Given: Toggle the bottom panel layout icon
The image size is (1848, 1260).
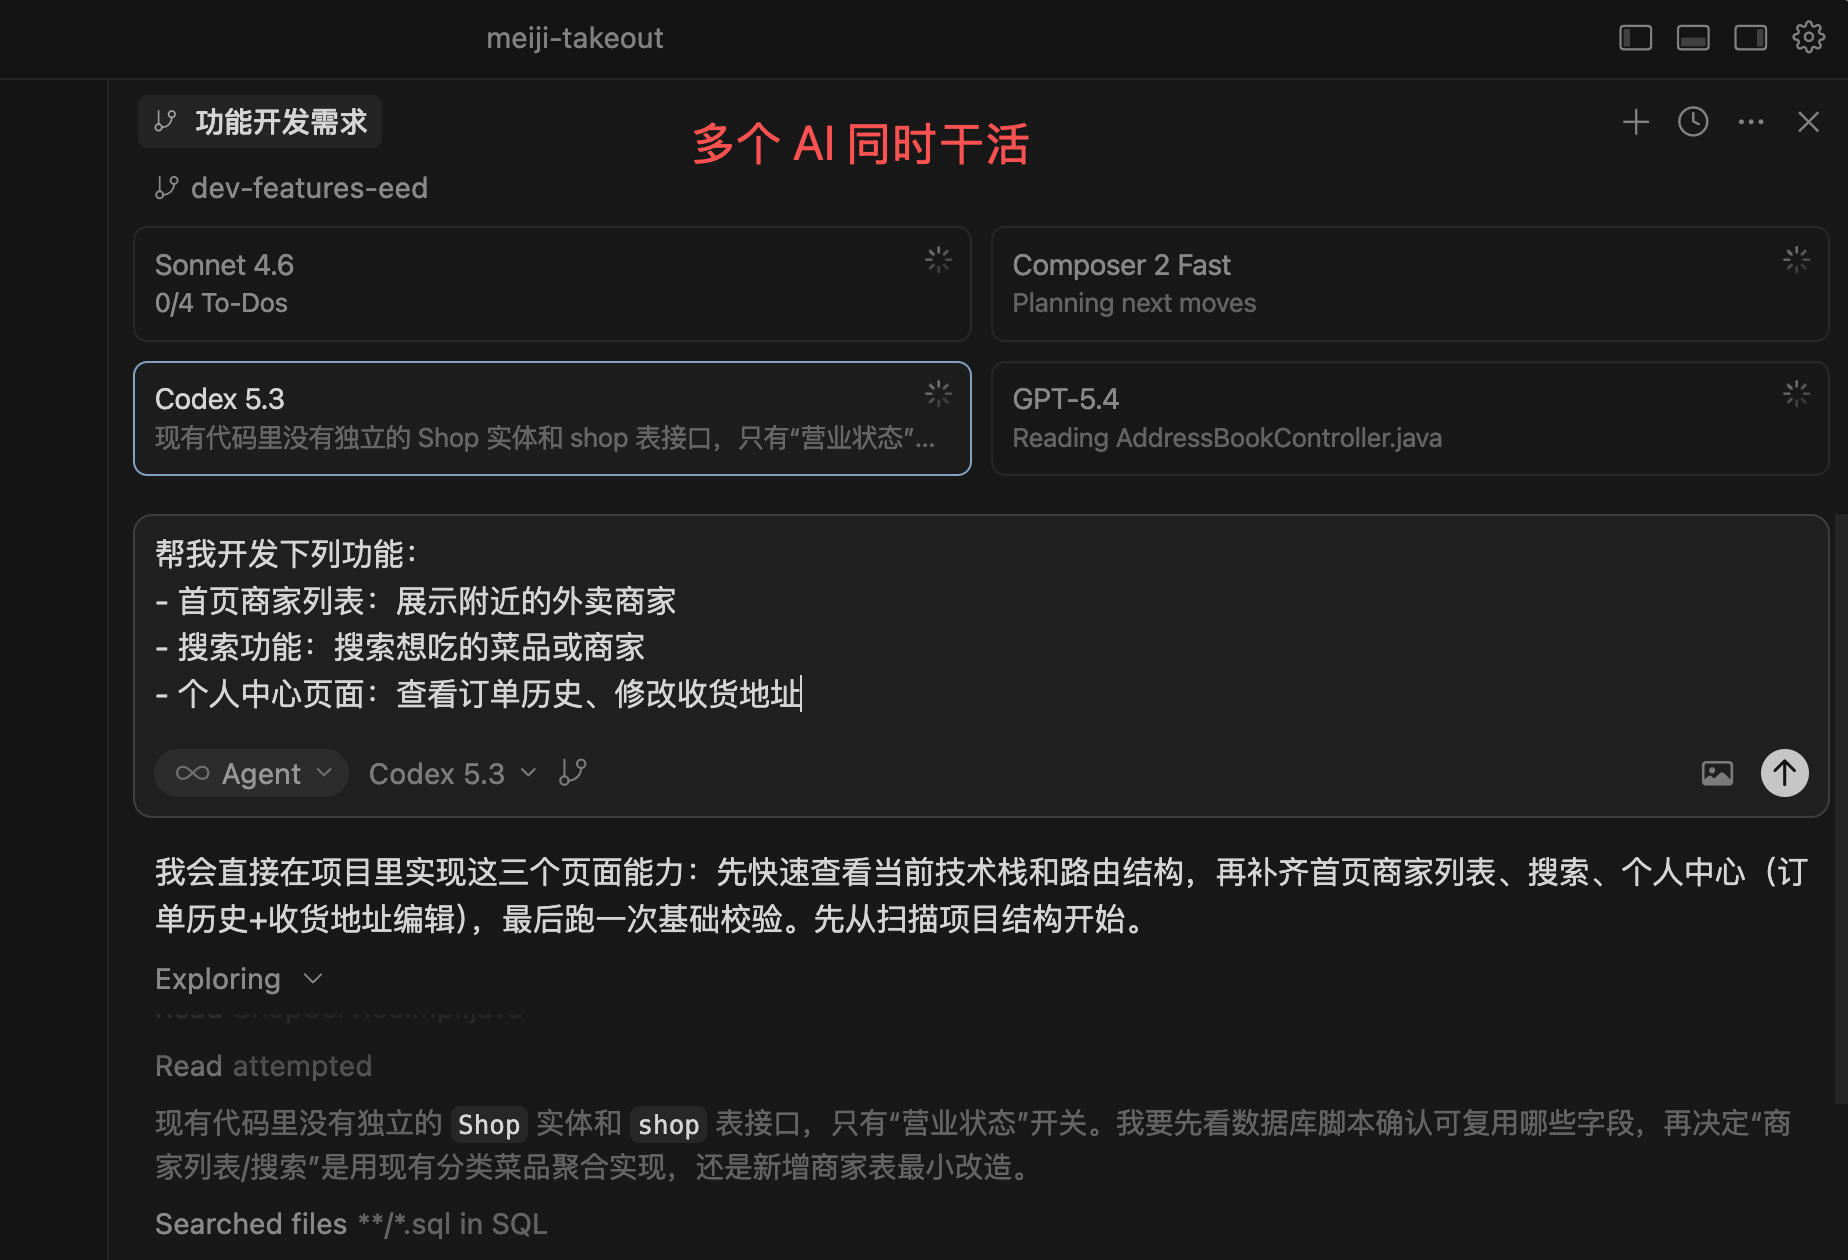Looking at the screenshot, I should (1693, 38).
